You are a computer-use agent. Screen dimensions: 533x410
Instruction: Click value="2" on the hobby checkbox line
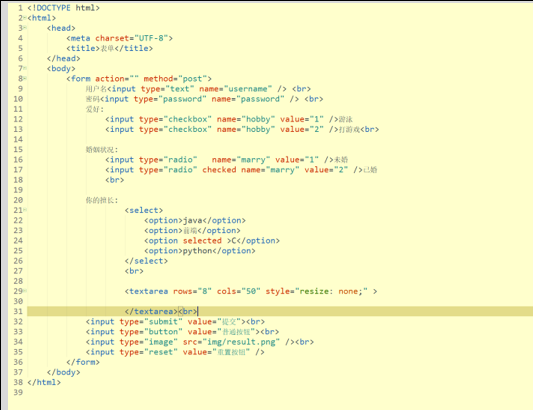click(x=302, y=129)
